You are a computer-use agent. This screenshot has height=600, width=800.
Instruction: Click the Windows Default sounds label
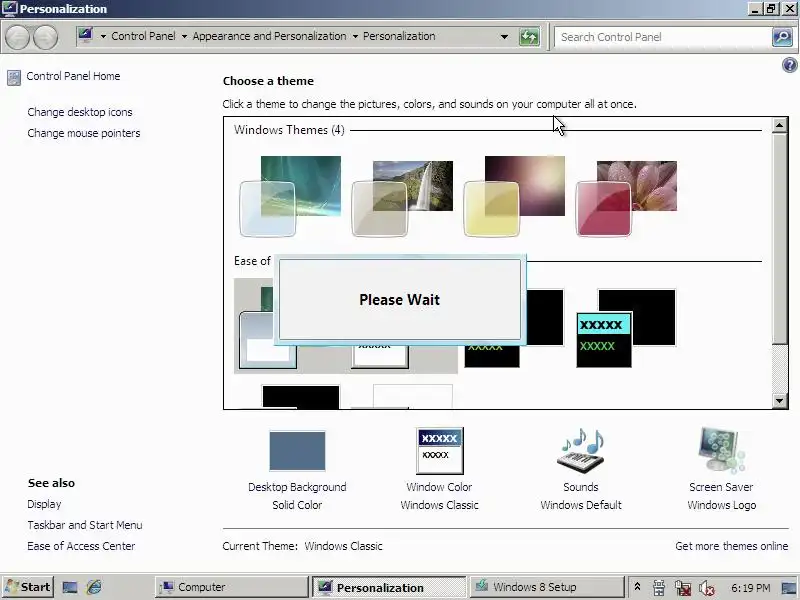(581, 505)
